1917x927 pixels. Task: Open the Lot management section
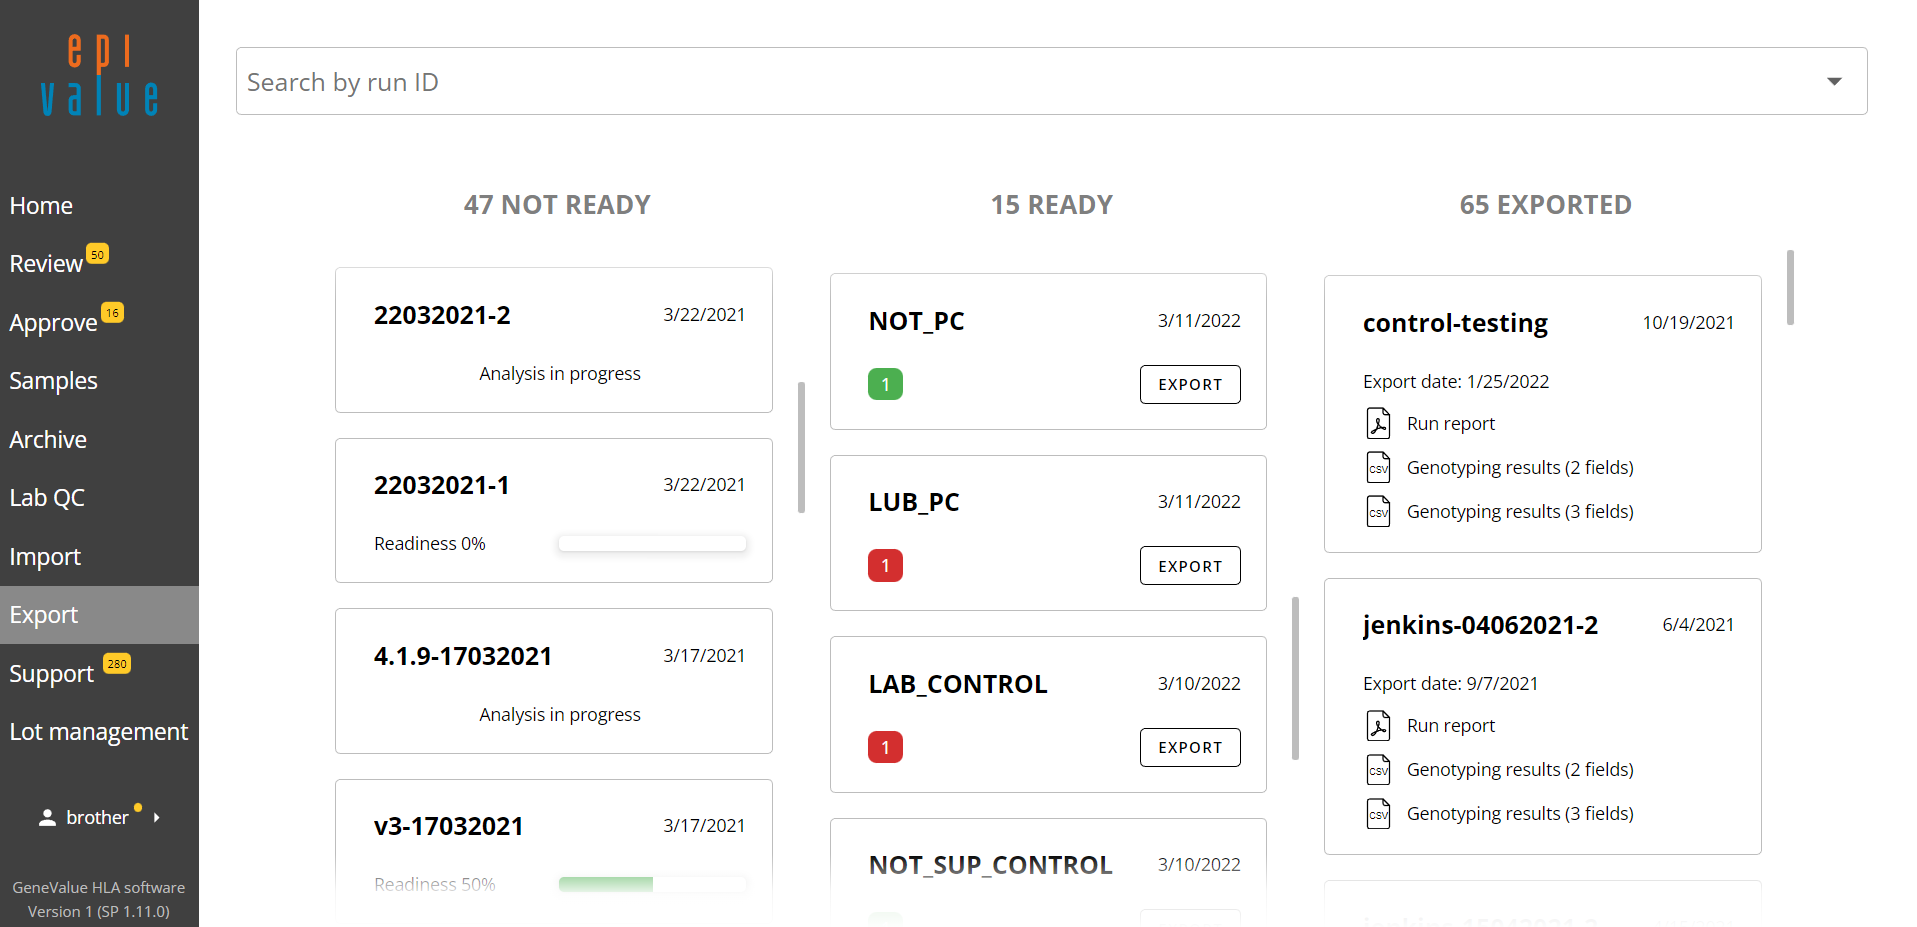click(98, 732)
